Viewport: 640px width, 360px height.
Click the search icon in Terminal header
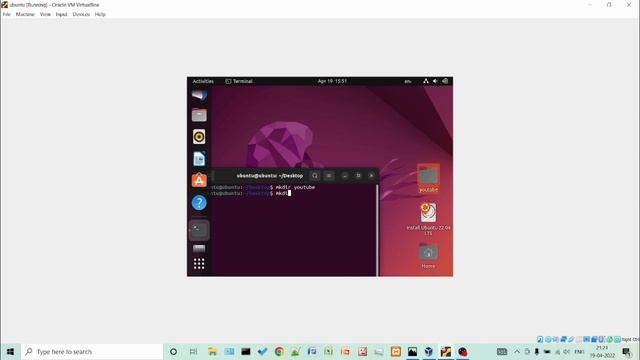pyautogui.click(x=315, y=176)
